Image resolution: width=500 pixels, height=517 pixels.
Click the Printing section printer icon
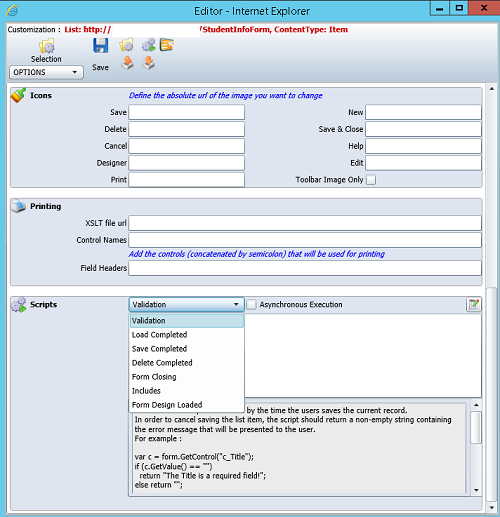[x=18, y=206]
